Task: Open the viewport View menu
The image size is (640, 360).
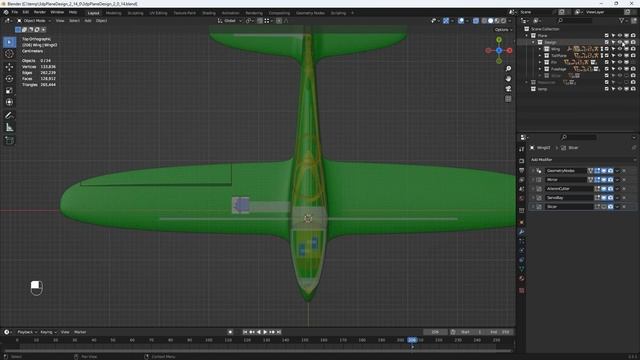Action: click(60, 21)
